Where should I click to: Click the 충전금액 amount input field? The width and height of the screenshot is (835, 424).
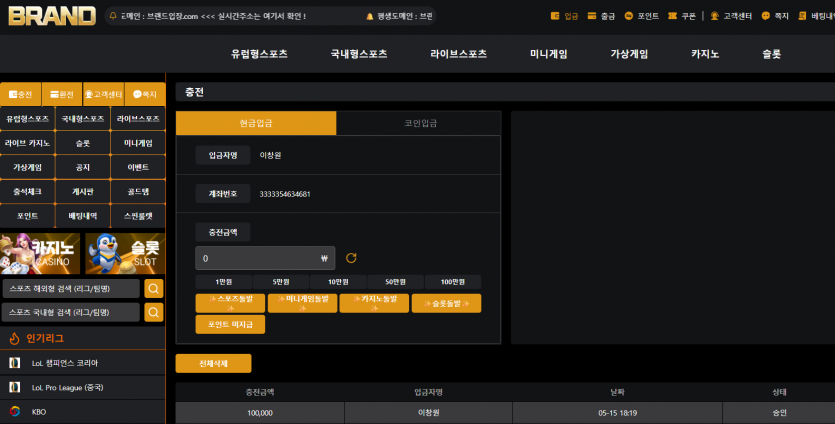pyautogui.click(x=265, y=258)
